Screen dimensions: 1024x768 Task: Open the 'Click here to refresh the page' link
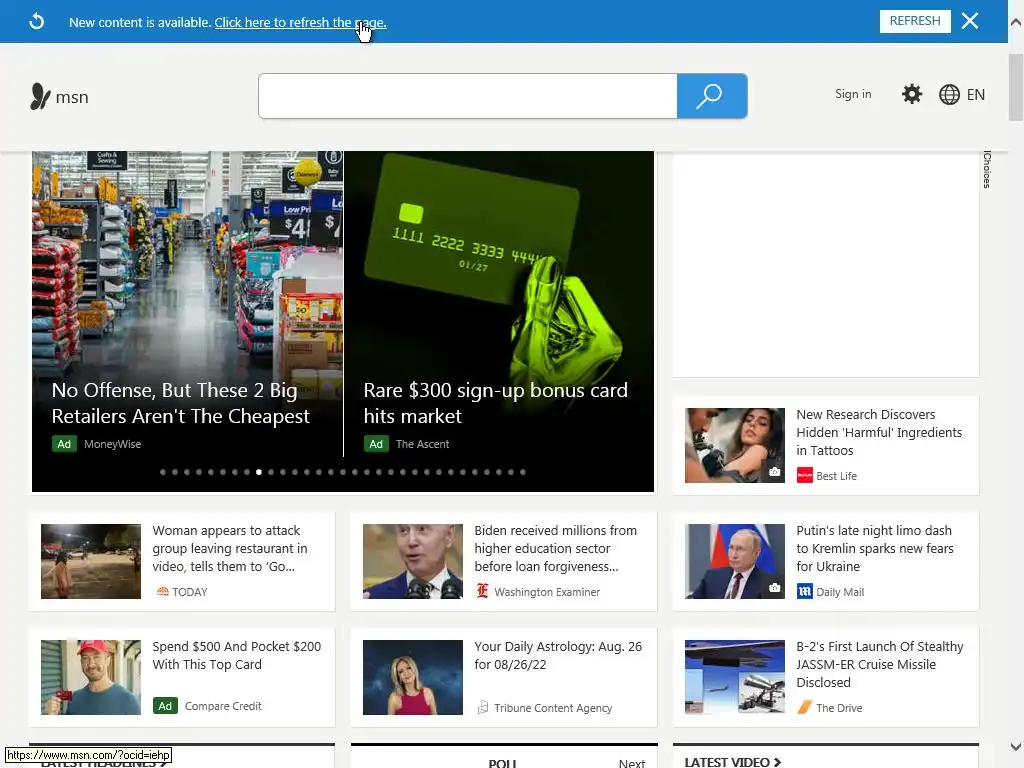point(300,22)
